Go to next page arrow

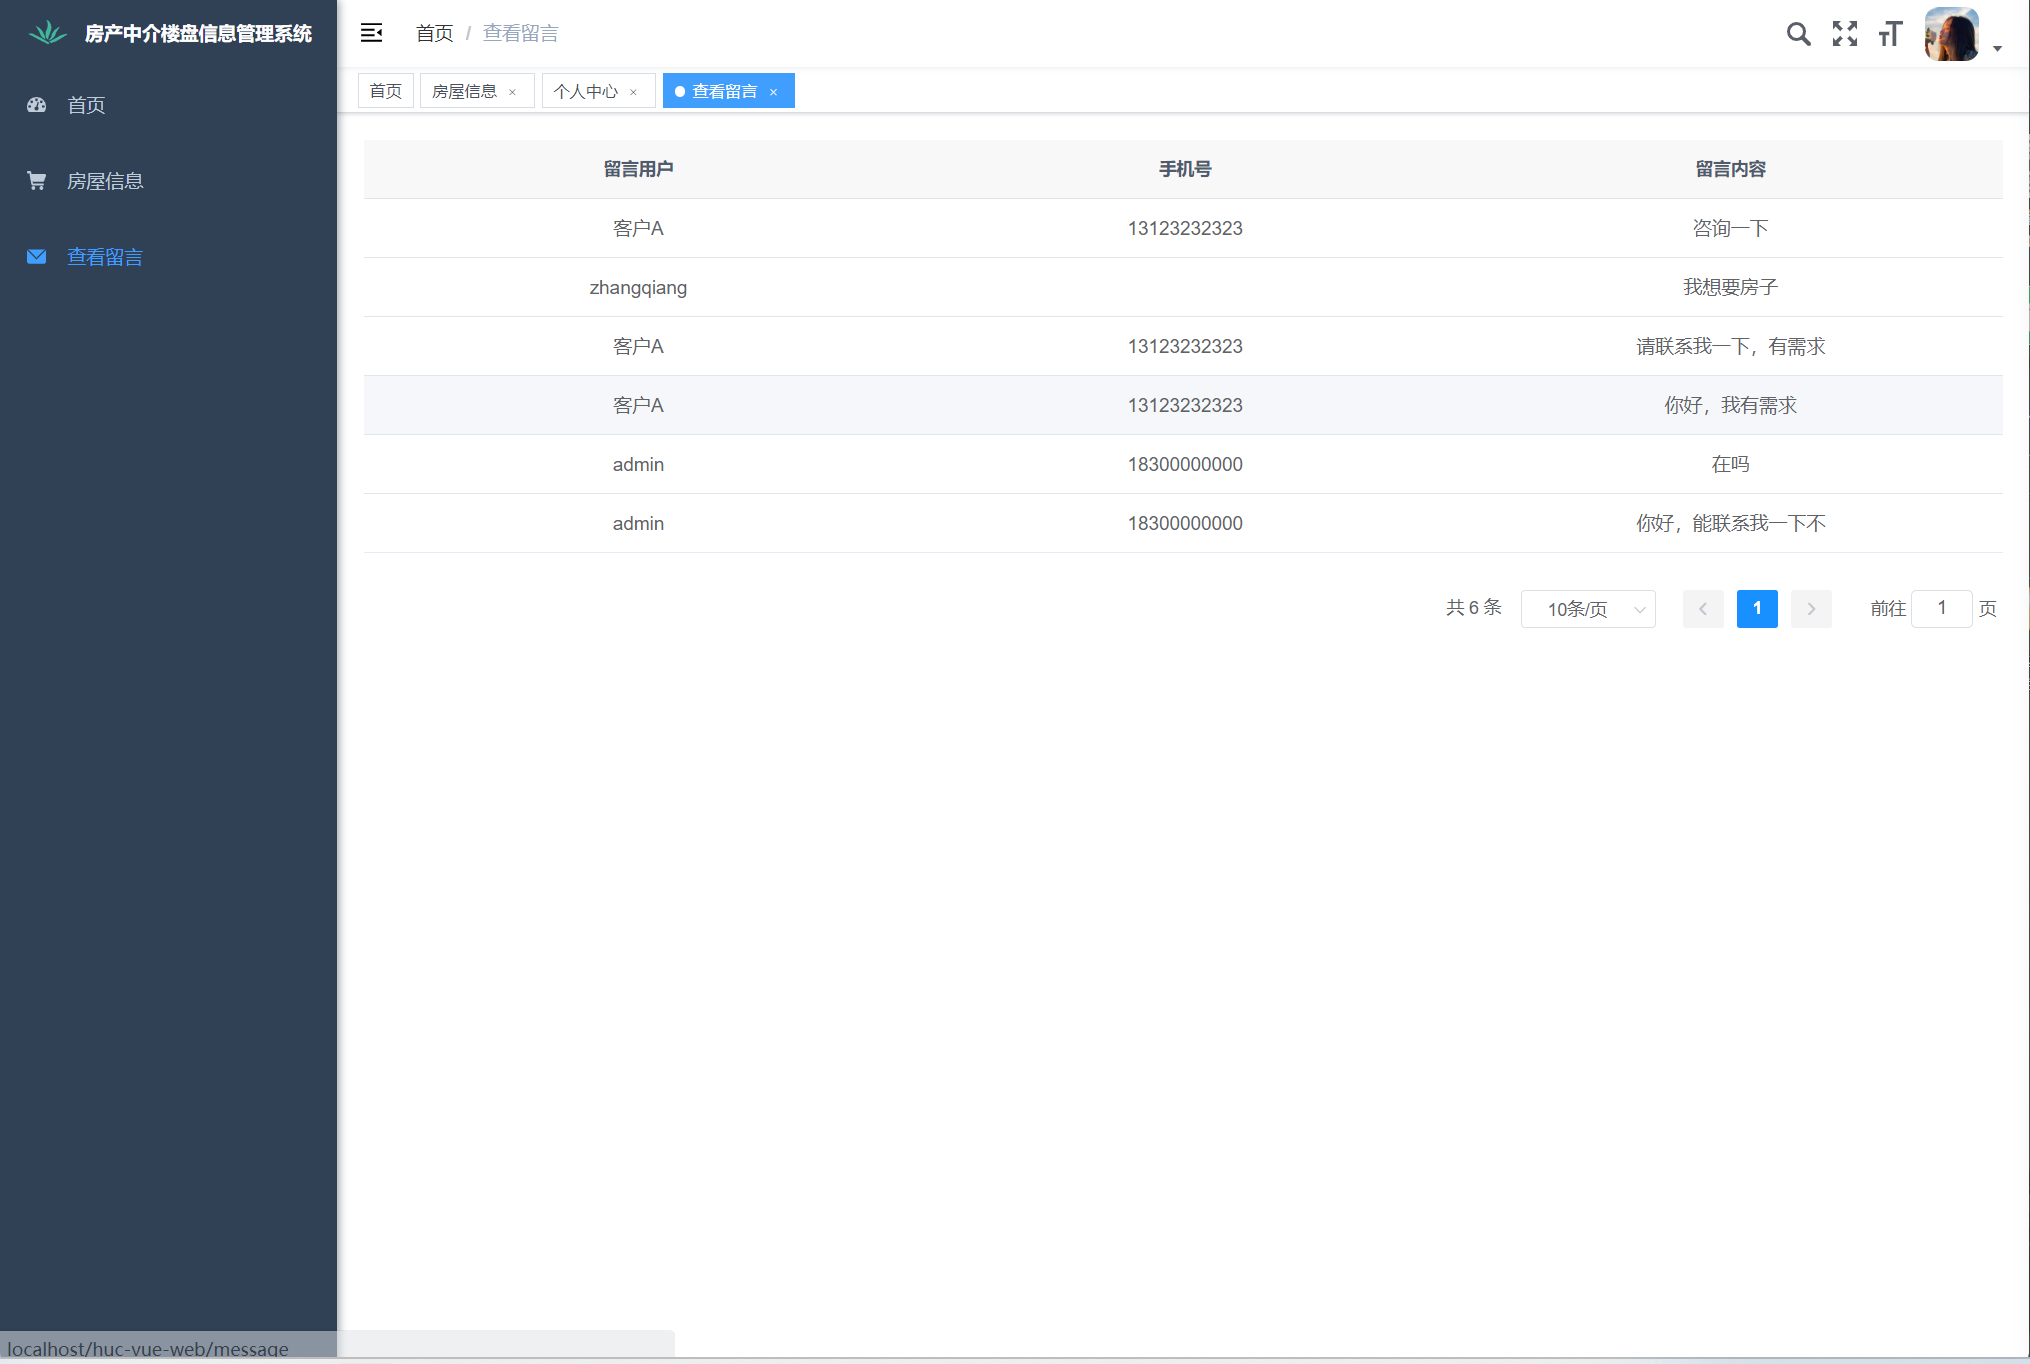pyautogui.click(x=1811, y=609)
